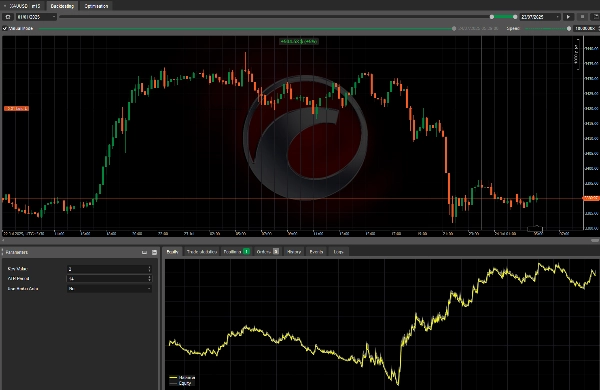Click the Equity legend entry in equity chart
600x390 pixels.
coord(181,383)
